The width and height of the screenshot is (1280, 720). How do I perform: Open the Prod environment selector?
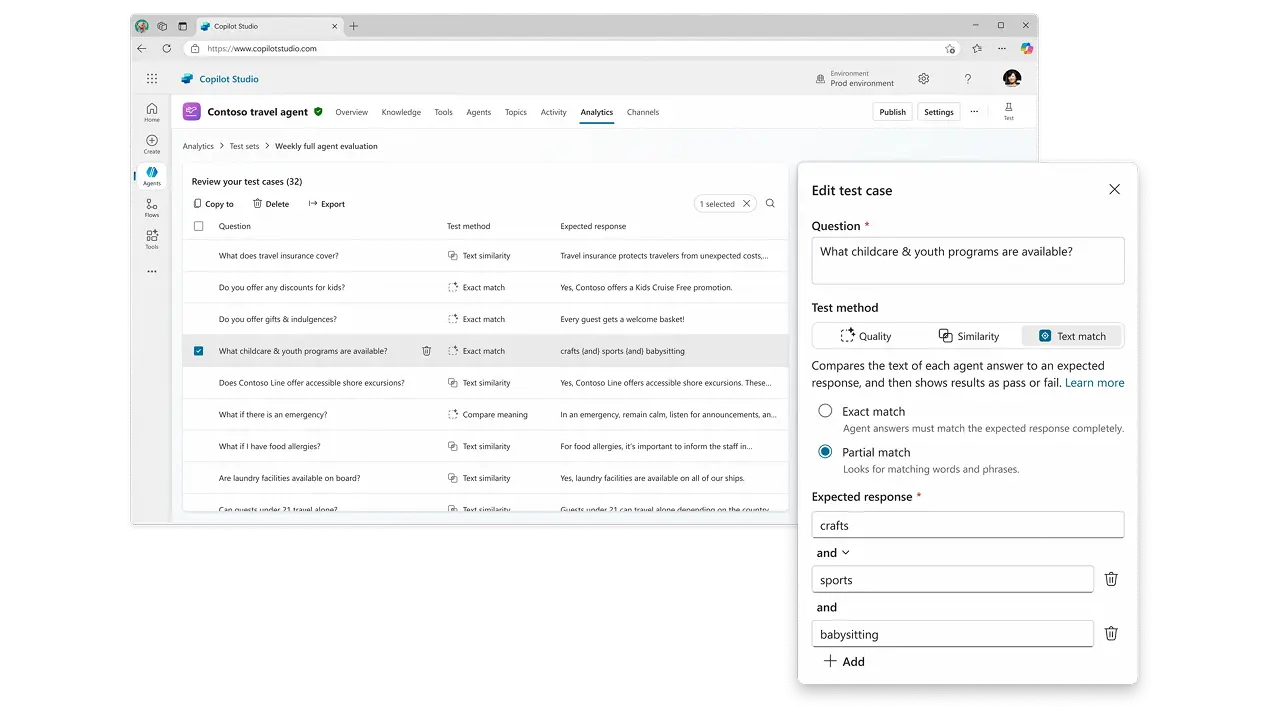coord(855,79)
